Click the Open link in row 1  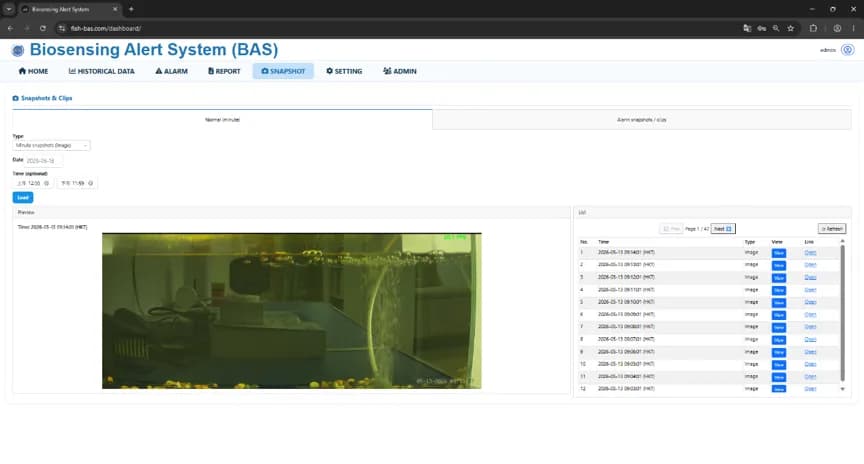coord(810,252)
